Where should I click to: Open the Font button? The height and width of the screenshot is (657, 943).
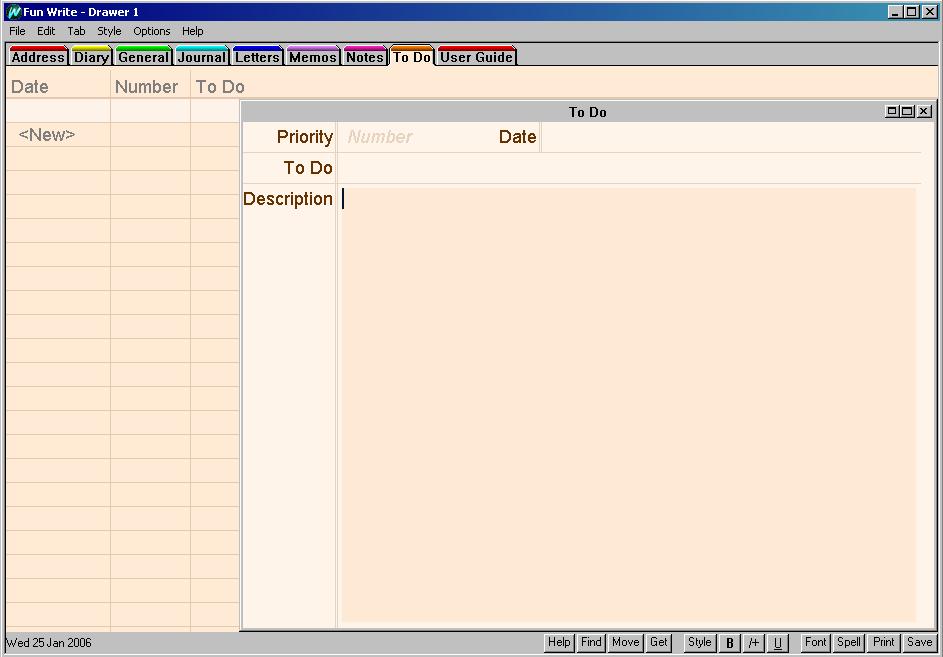point(816,643)
